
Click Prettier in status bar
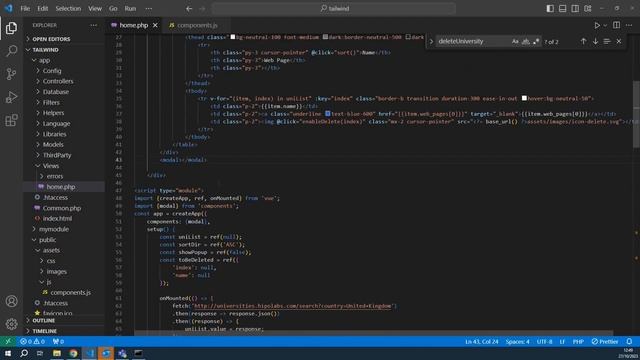coord(605,341)
